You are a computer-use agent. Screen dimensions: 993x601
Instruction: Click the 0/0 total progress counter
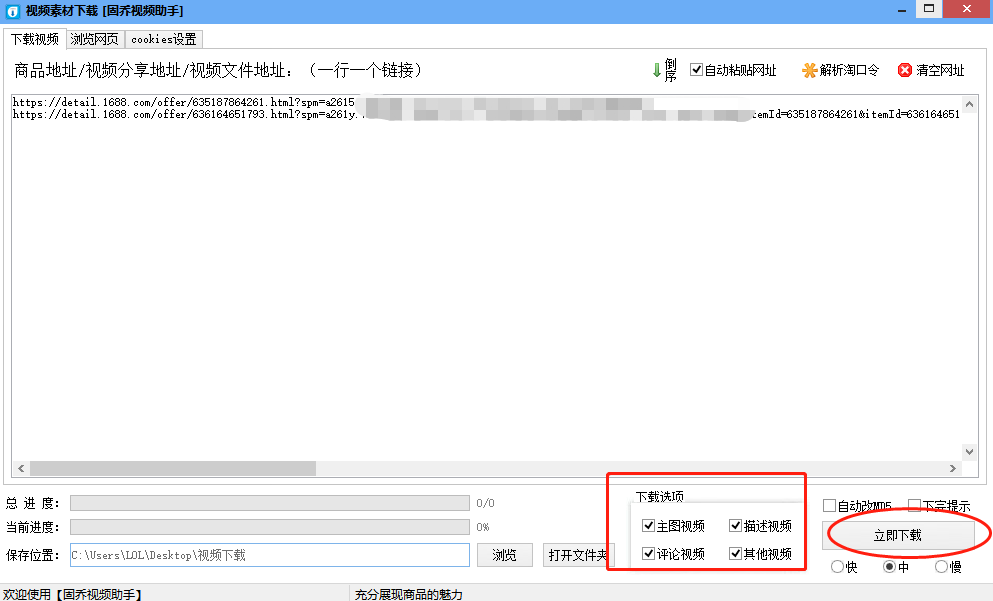[x=486, y=503]
